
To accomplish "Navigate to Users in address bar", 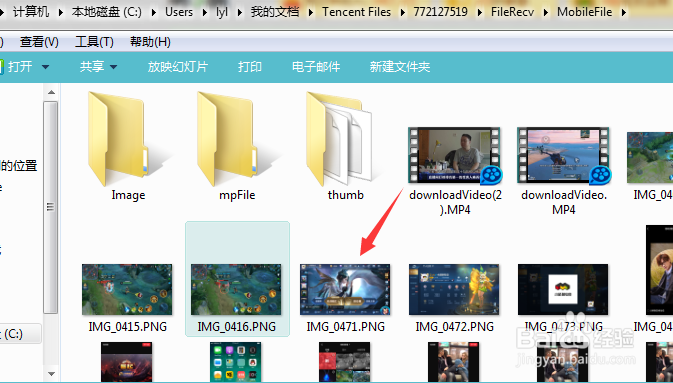I will 179,12.
